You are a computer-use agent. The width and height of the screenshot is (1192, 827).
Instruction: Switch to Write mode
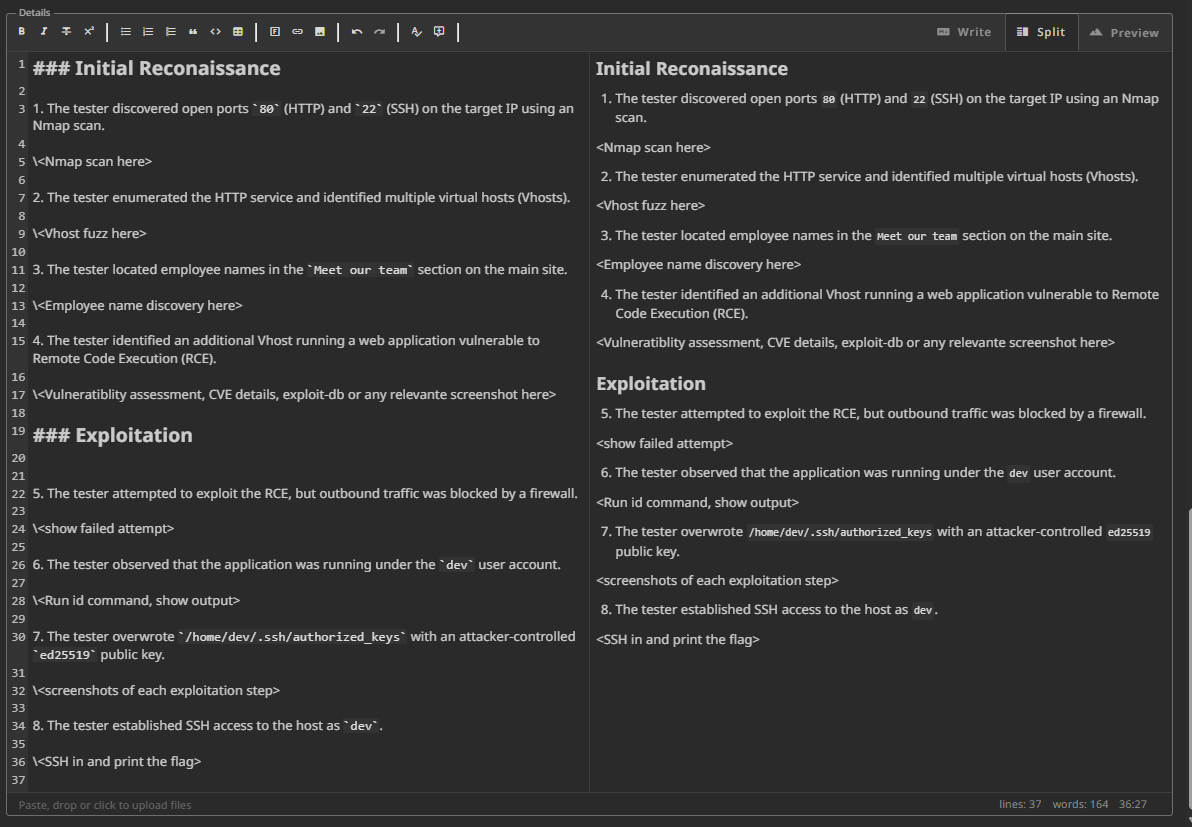964,32
